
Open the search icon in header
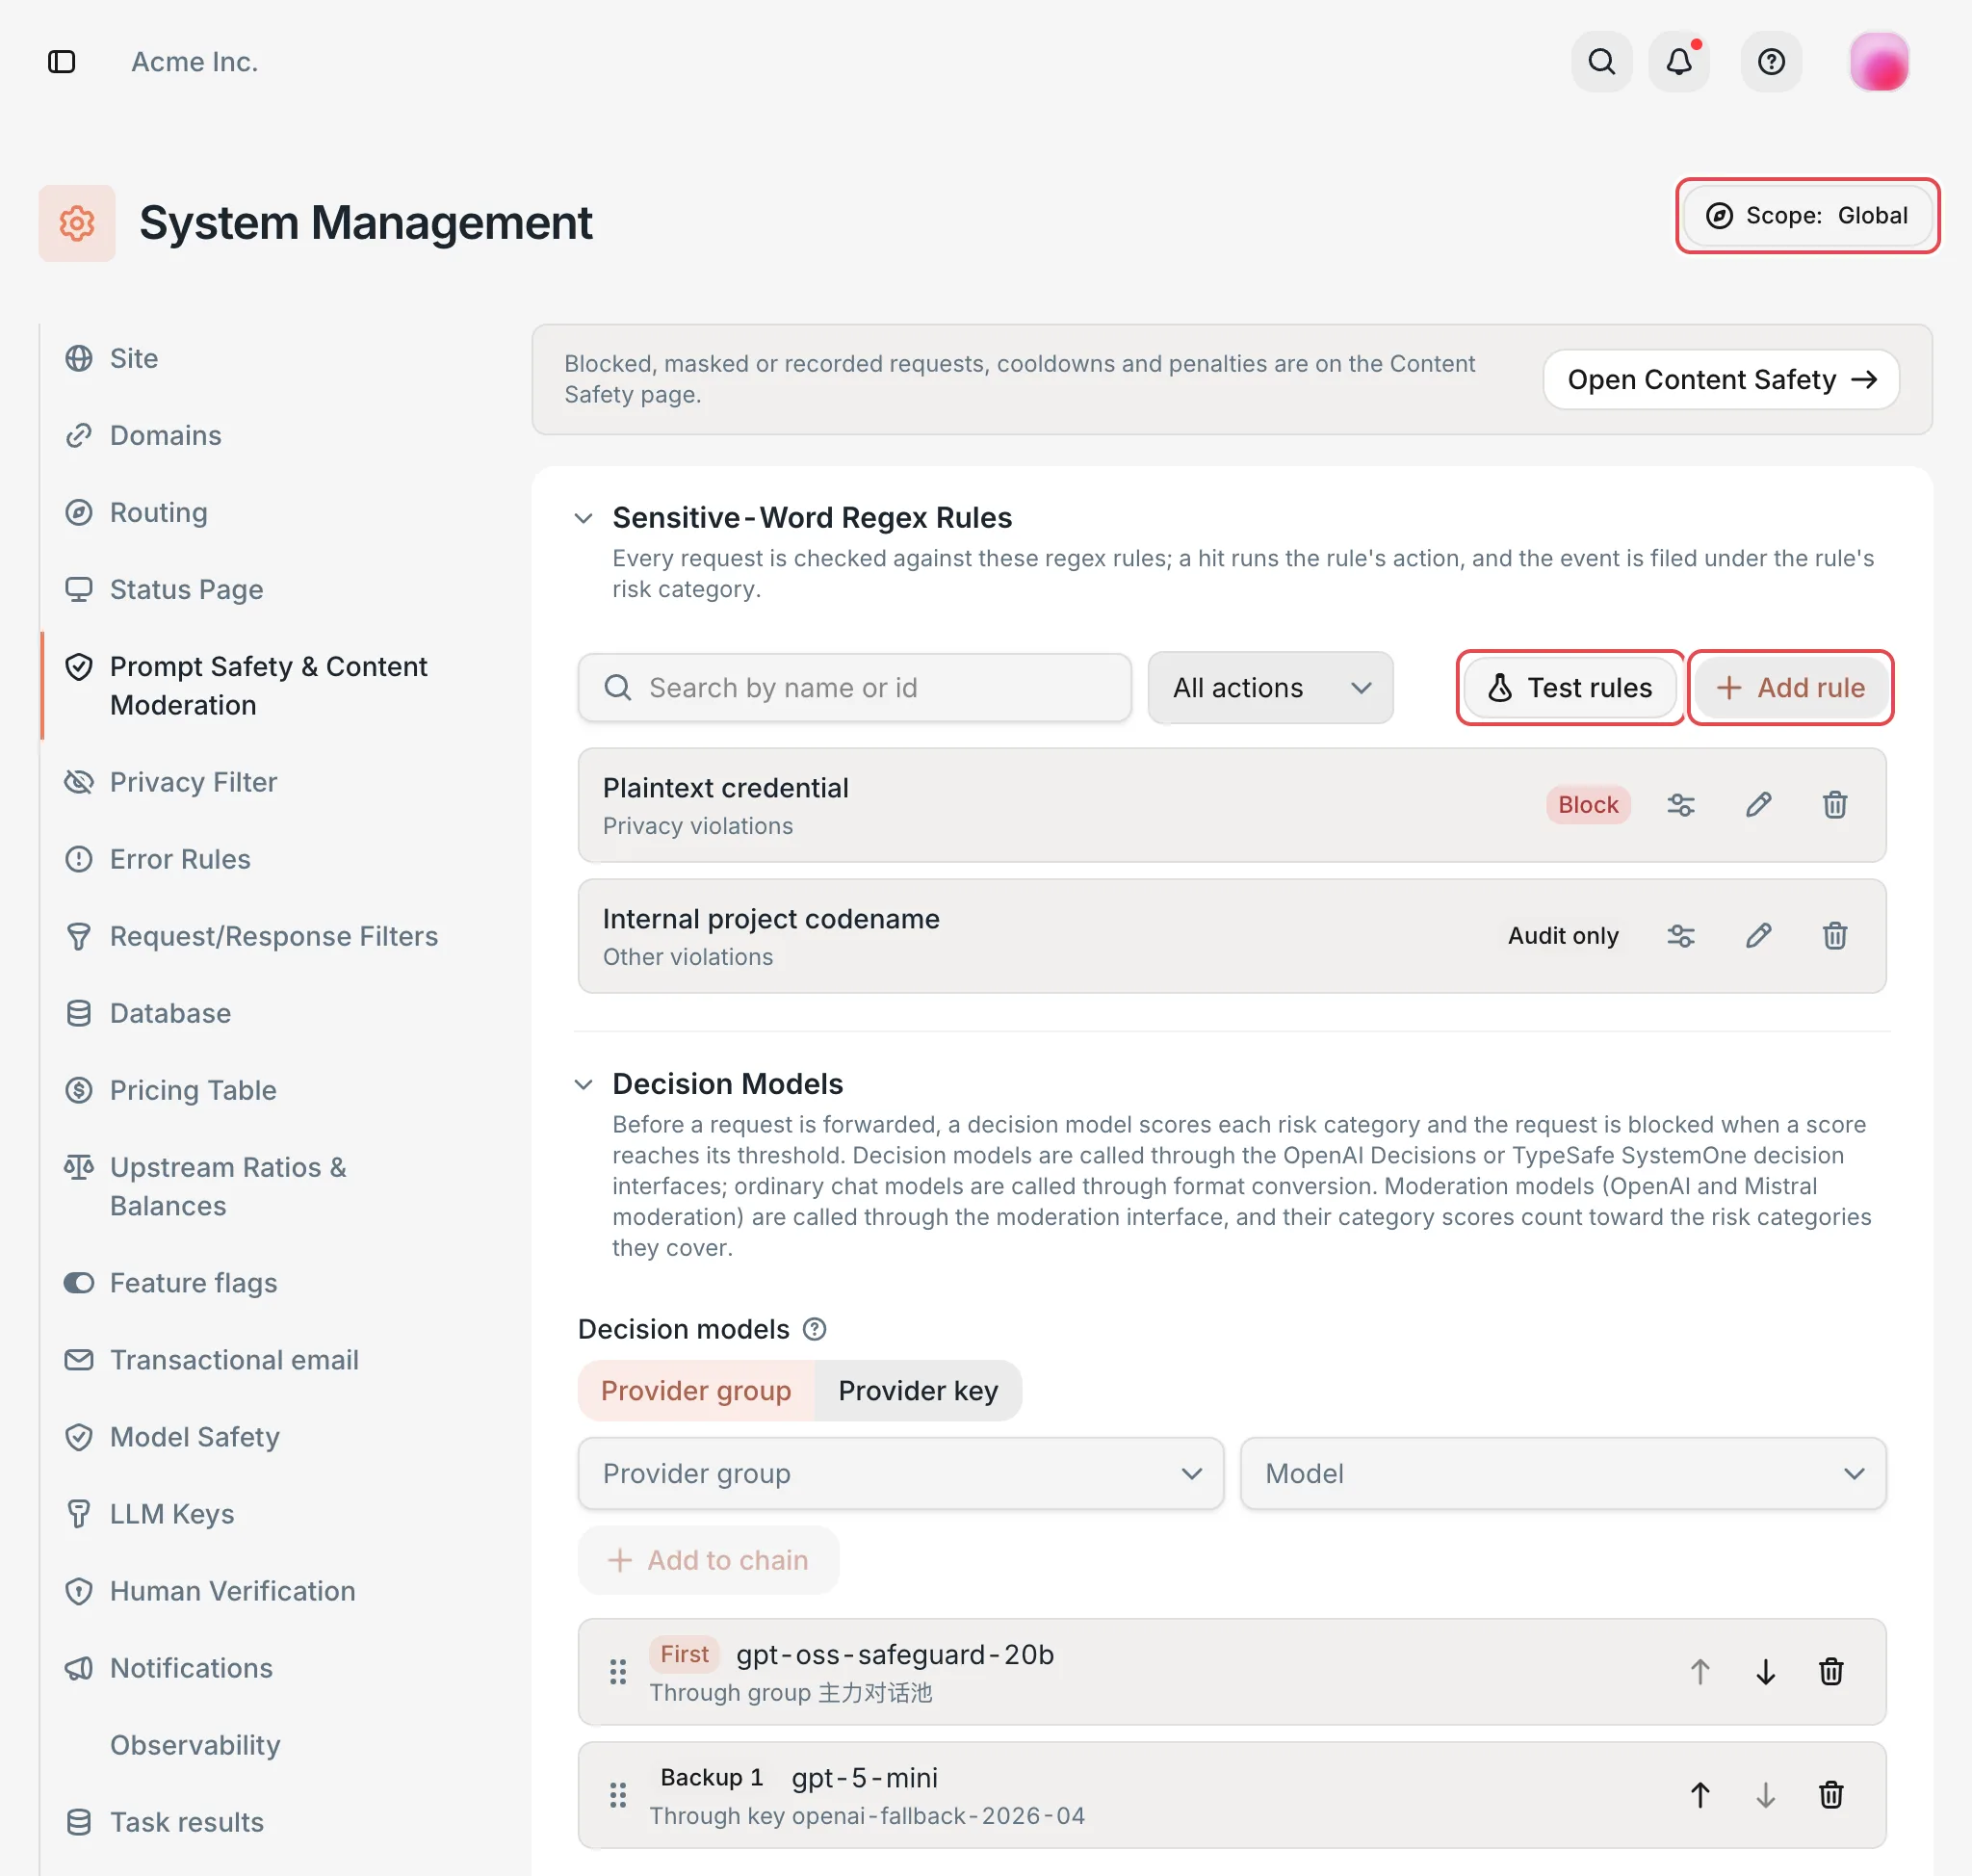point(1601,62)
